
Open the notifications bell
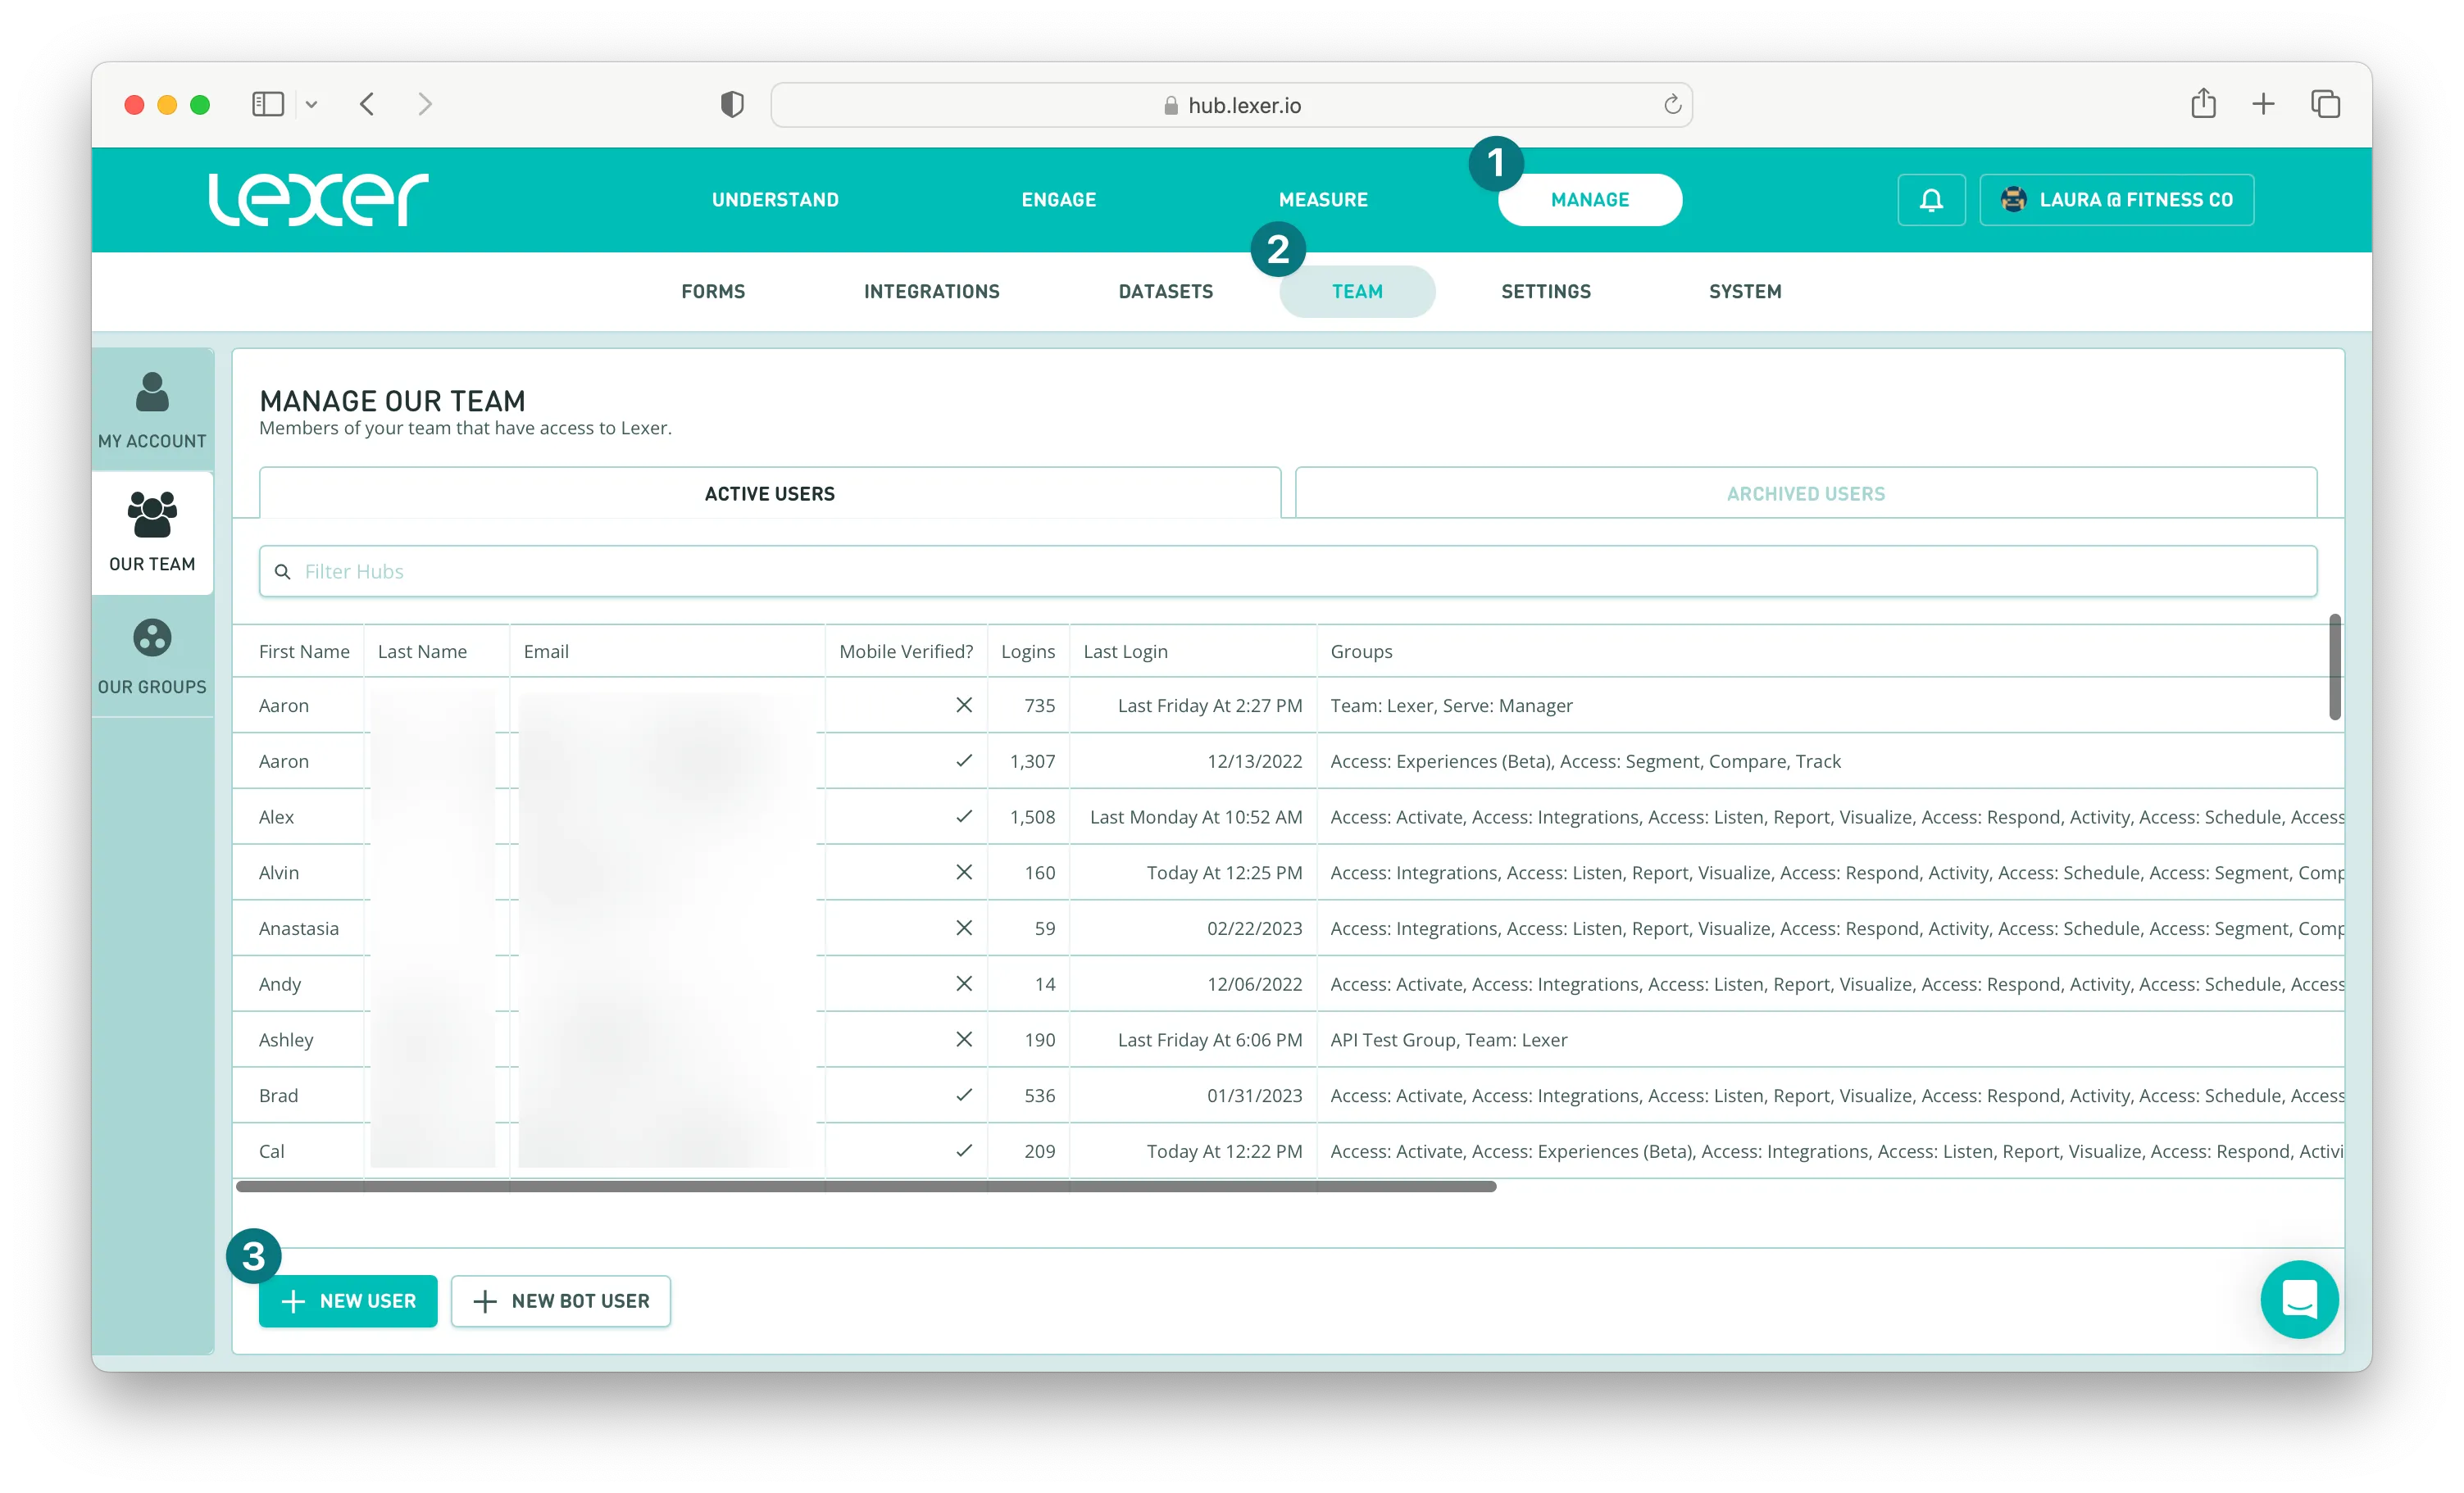[x=1931, y=200]
